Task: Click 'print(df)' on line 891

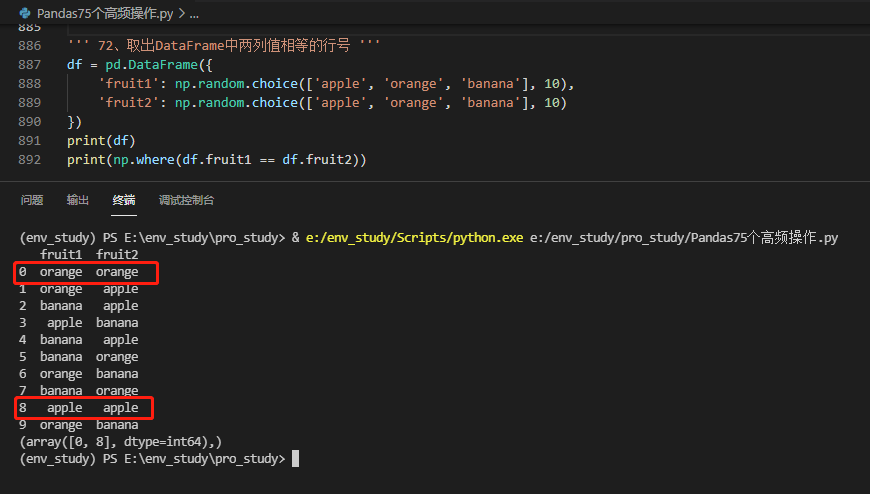Action: pyautogui.click(x=101, y=140)
